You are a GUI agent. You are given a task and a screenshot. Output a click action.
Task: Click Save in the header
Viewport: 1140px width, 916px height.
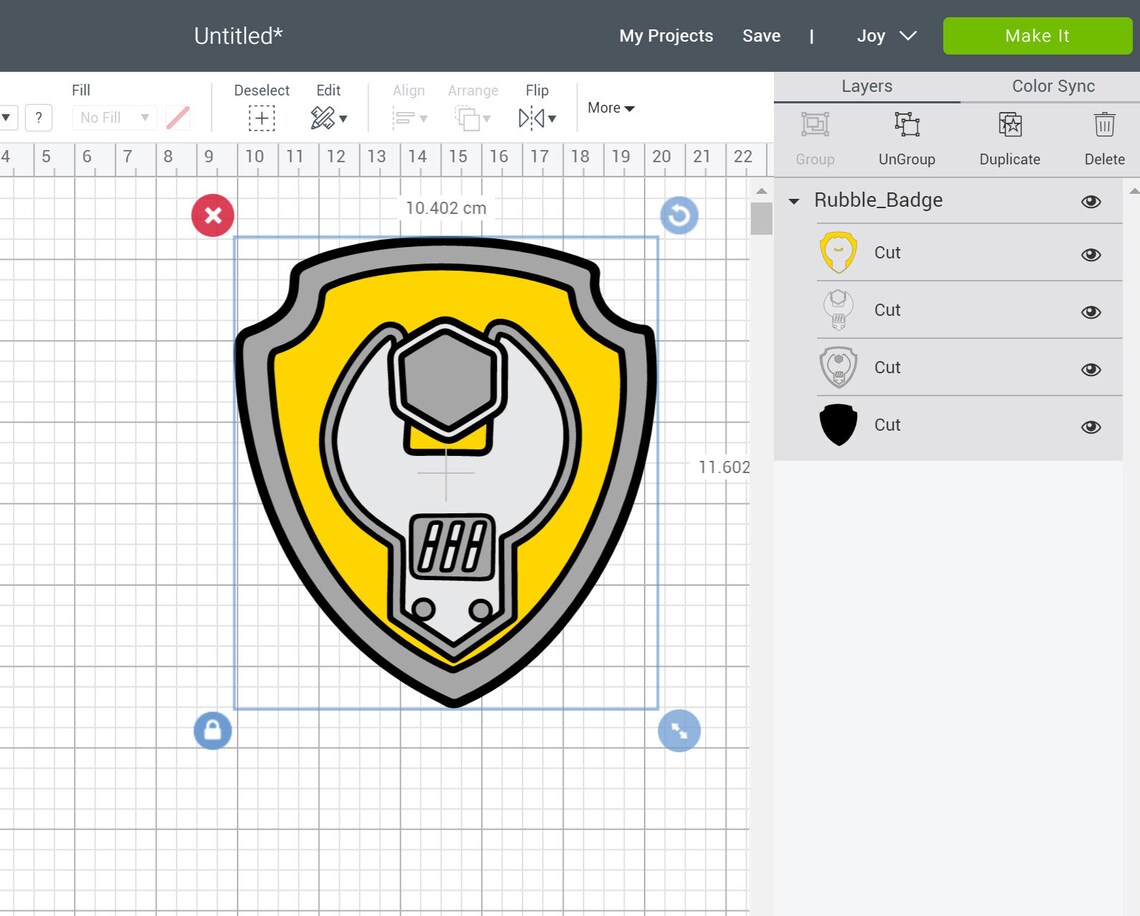761,36
